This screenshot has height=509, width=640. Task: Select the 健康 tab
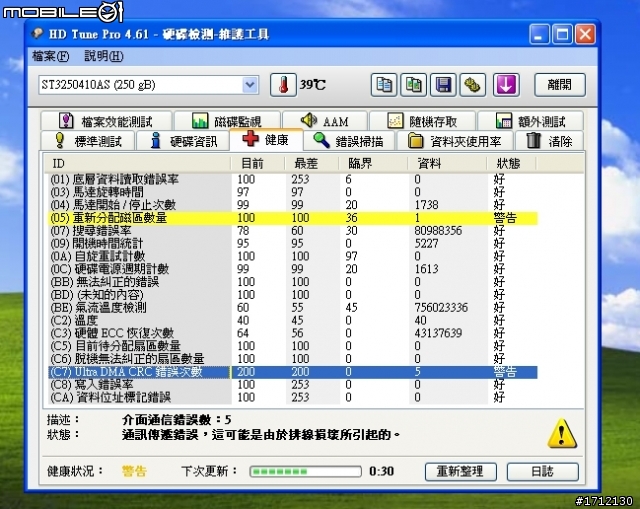(x=266, y=140)
